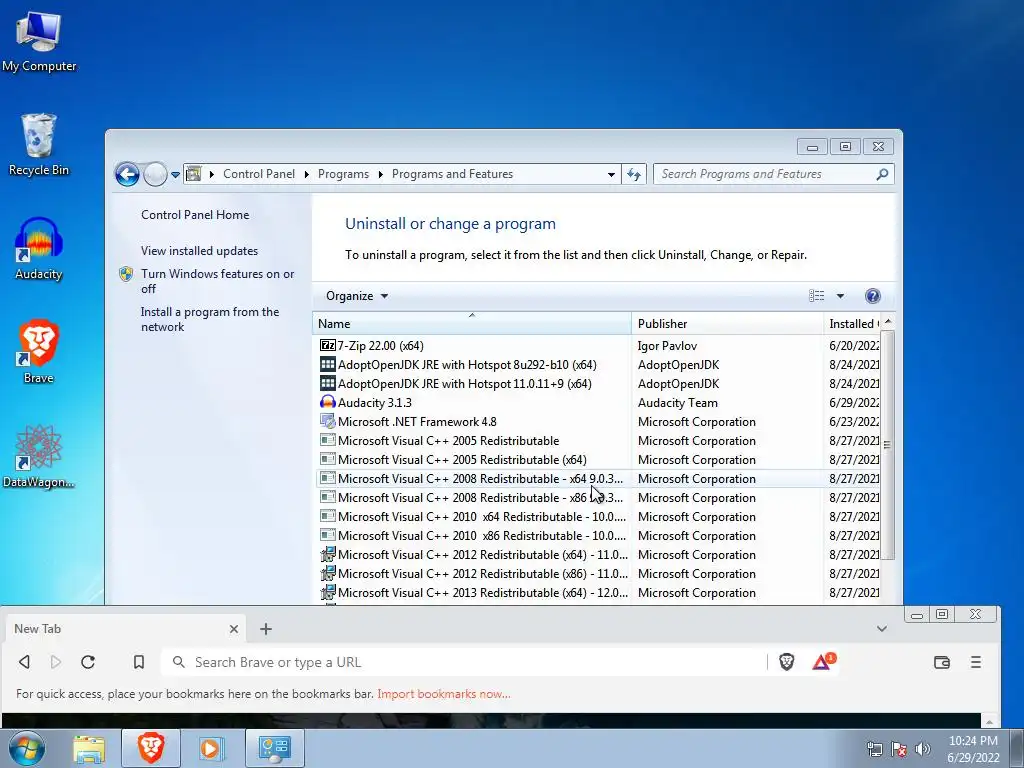The width and height of the screenshot is (1024, 768).
Task: Click Import bookmarks now link
Action: pos(443,694)
